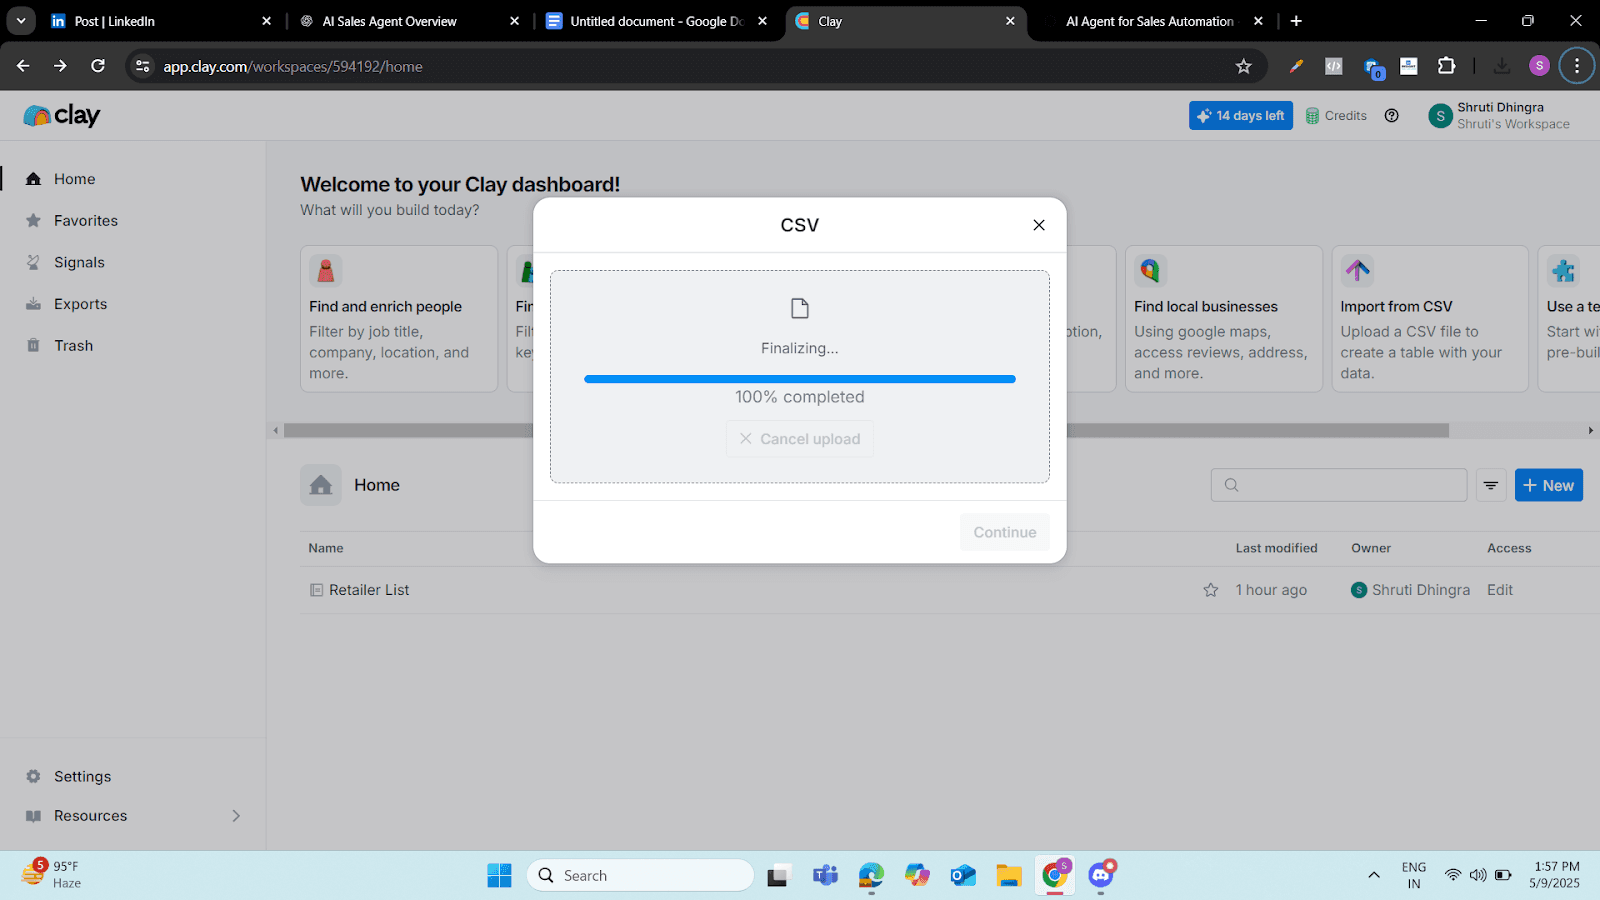Click the address bar URL
The width and height of the screenshot is (1600, 900).
(293, 67)
